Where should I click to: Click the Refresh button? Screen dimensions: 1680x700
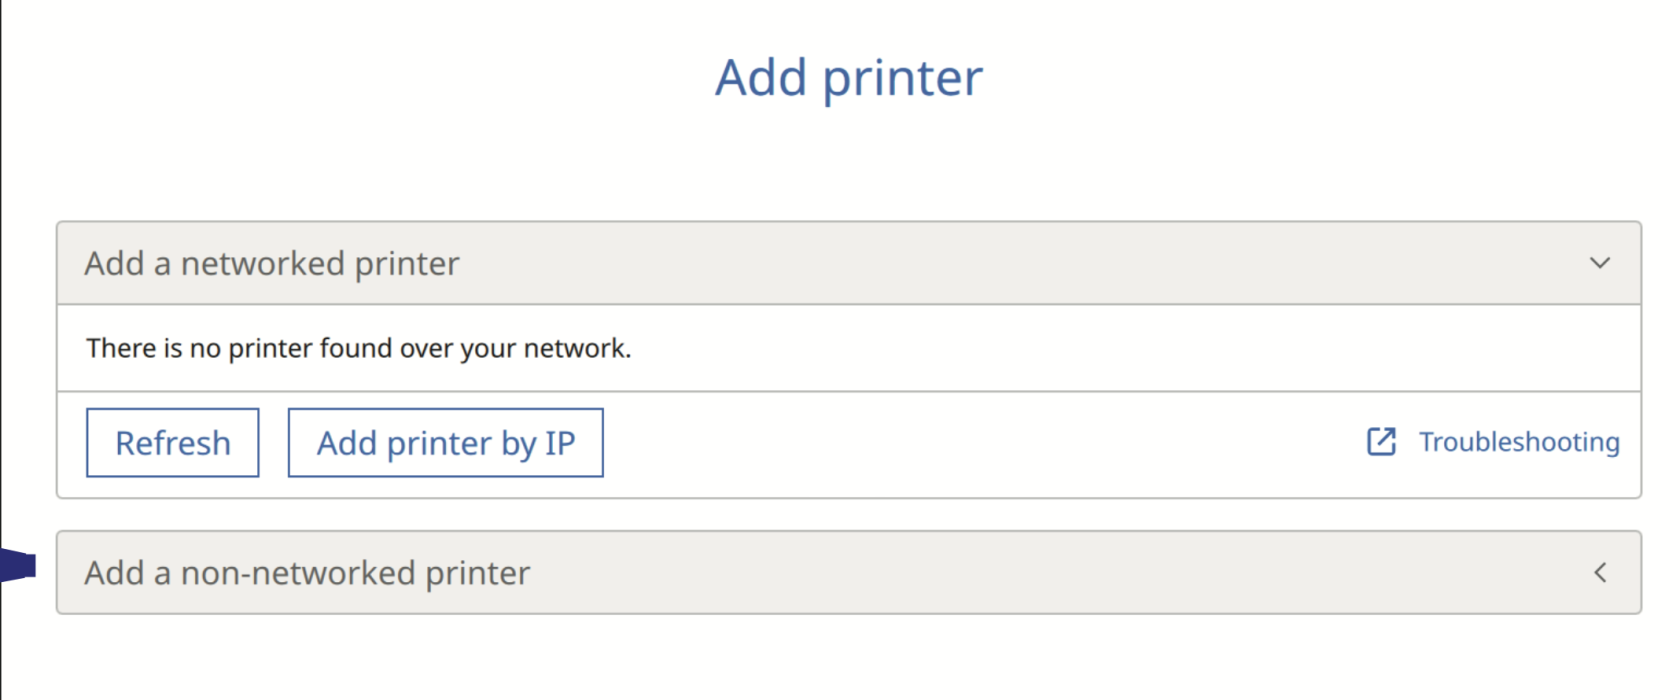172,442
